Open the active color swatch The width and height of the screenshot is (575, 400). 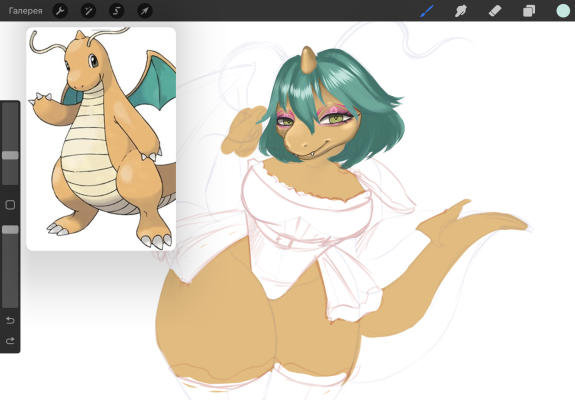(563, 11)
